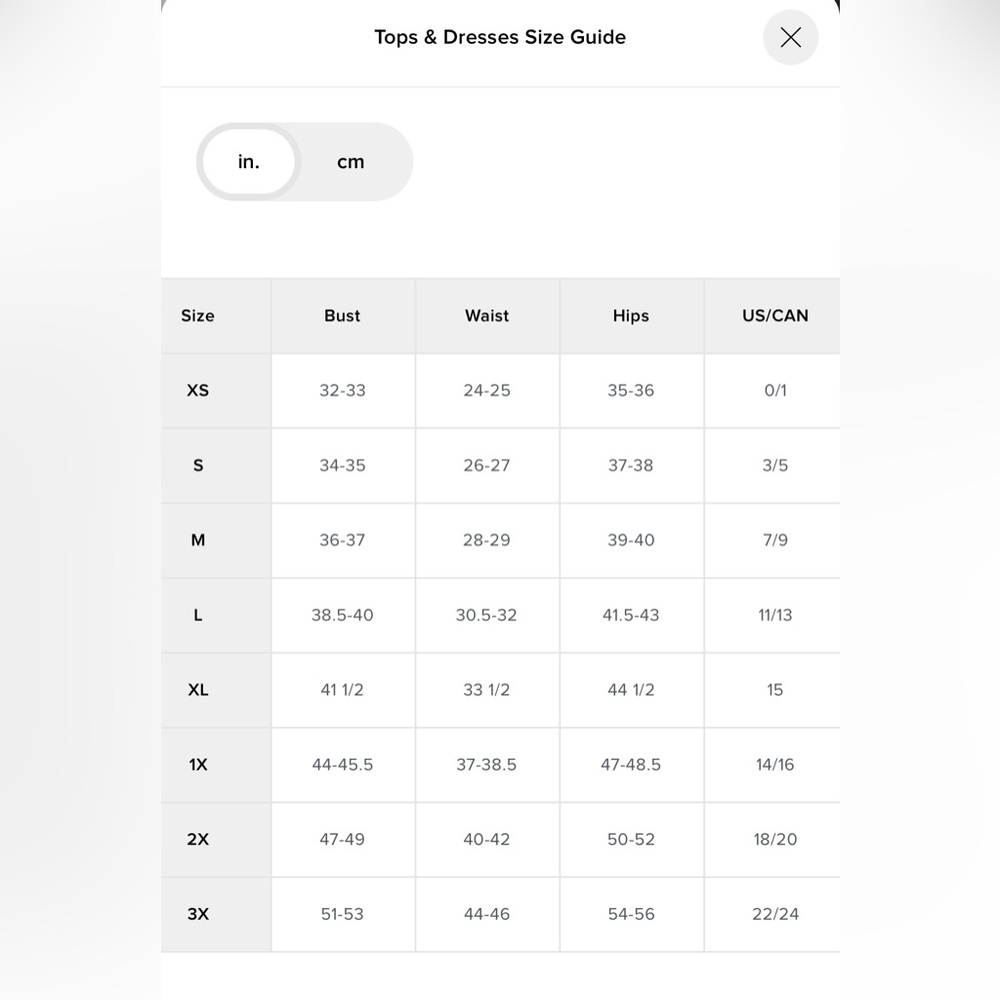
Task: Select the S size row label
Action: [x=198, y=466]
